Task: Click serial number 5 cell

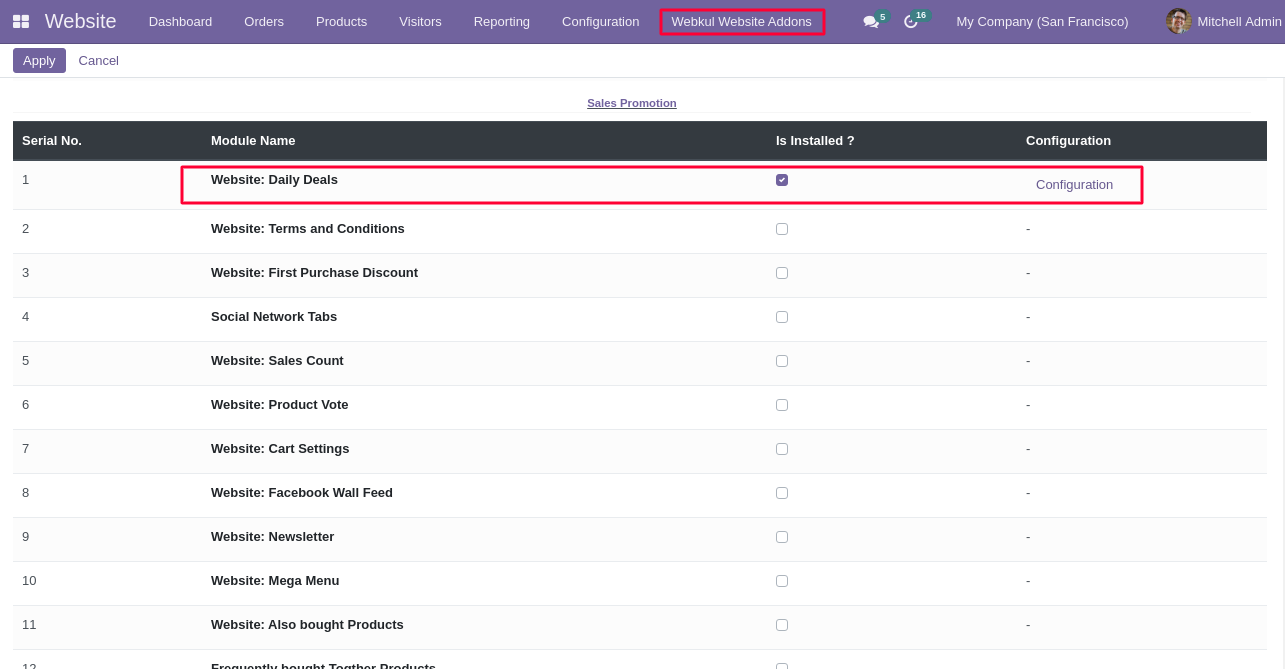Action: pyautogui.click(x=26, y=360)
